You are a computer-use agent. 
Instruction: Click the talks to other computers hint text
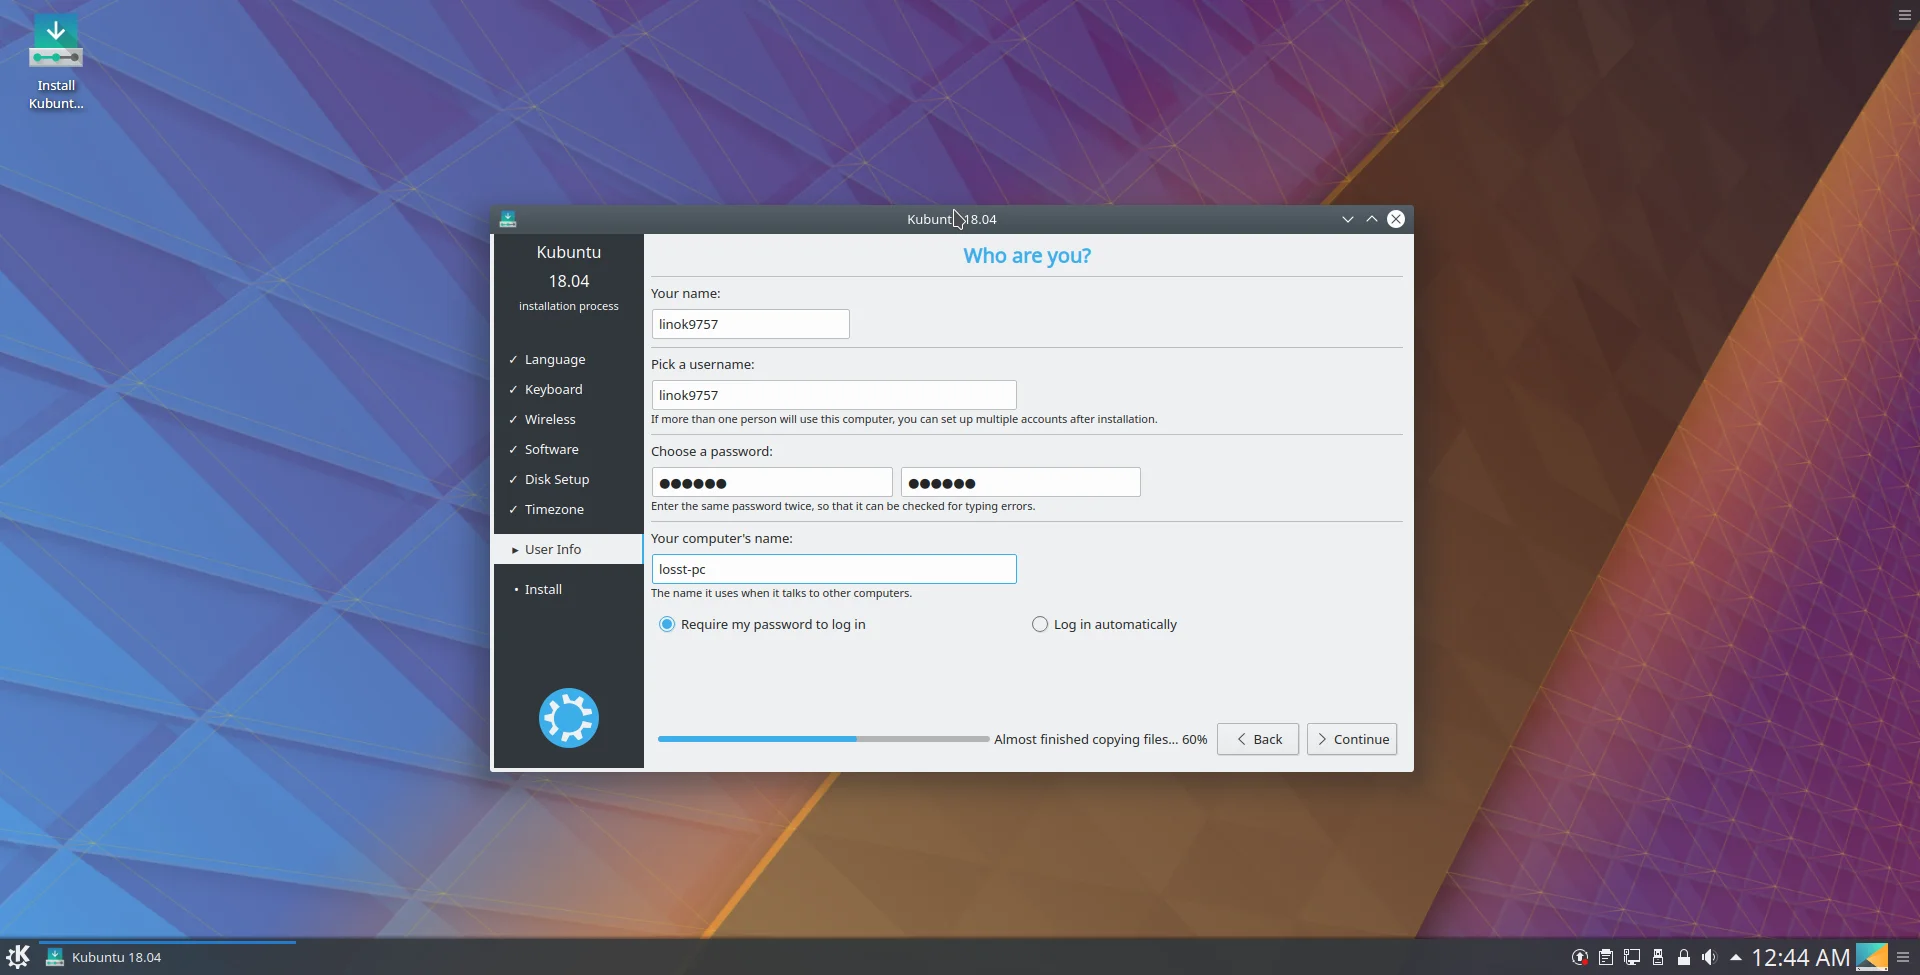click(x=782, y=593)
